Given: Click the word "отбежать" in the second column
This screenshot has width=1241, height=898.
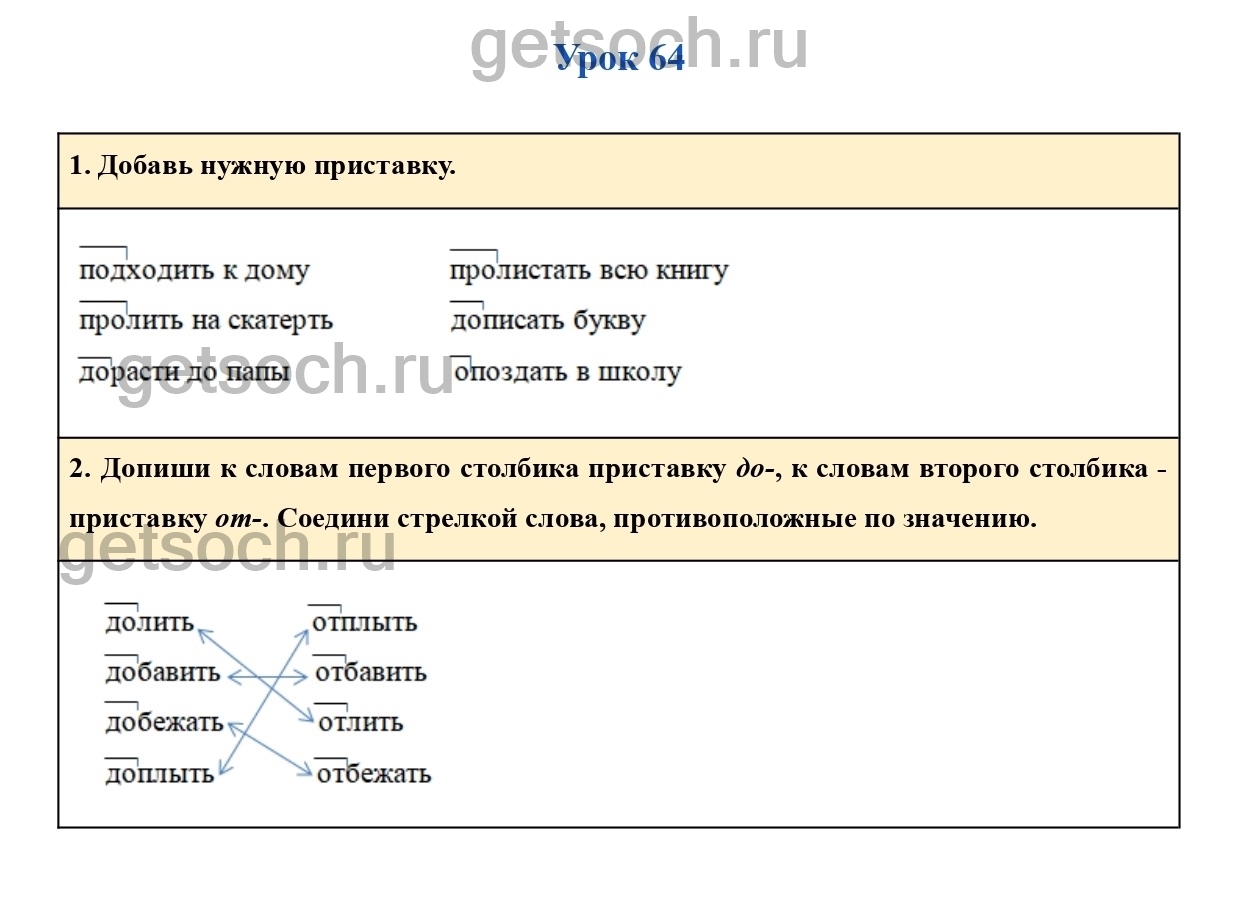Looking at the screenshot, I should 373,774.
